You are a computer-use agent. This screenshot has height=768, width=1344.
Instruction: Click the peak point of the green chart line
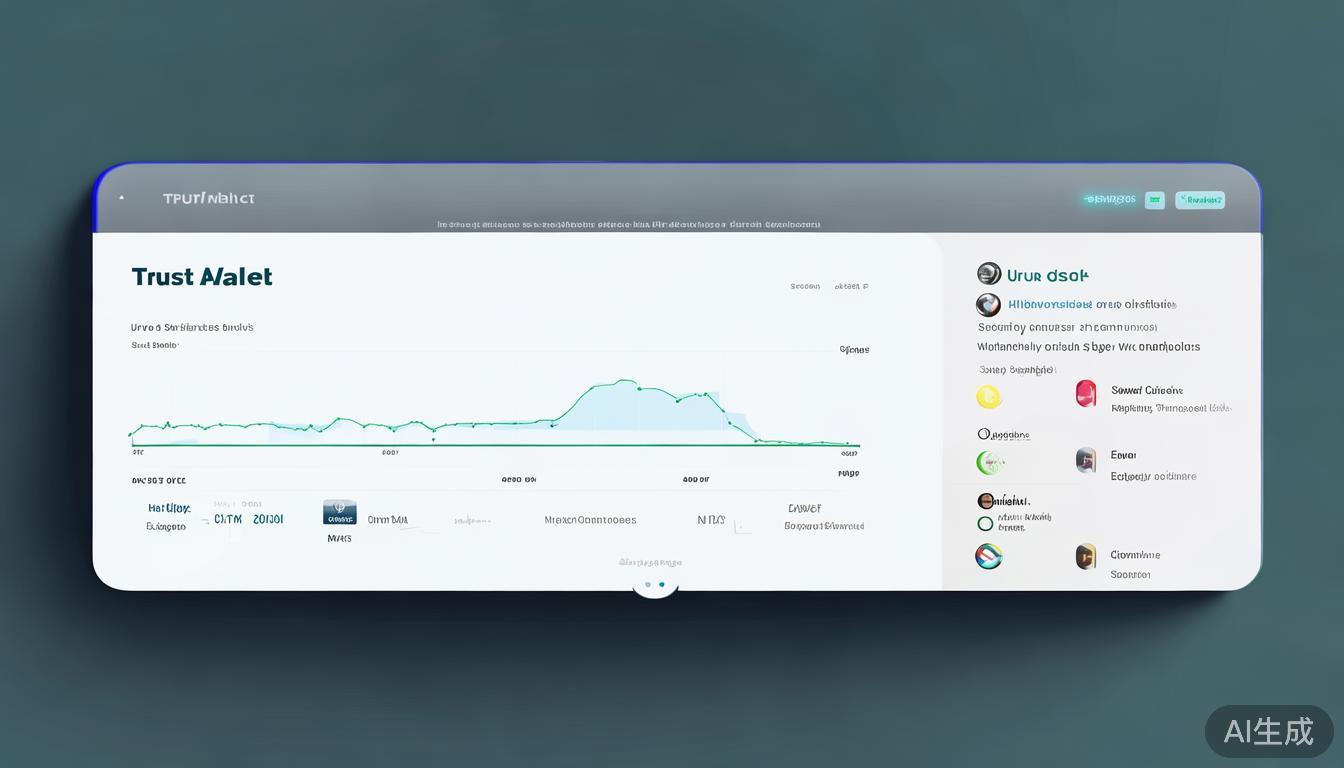624,380
